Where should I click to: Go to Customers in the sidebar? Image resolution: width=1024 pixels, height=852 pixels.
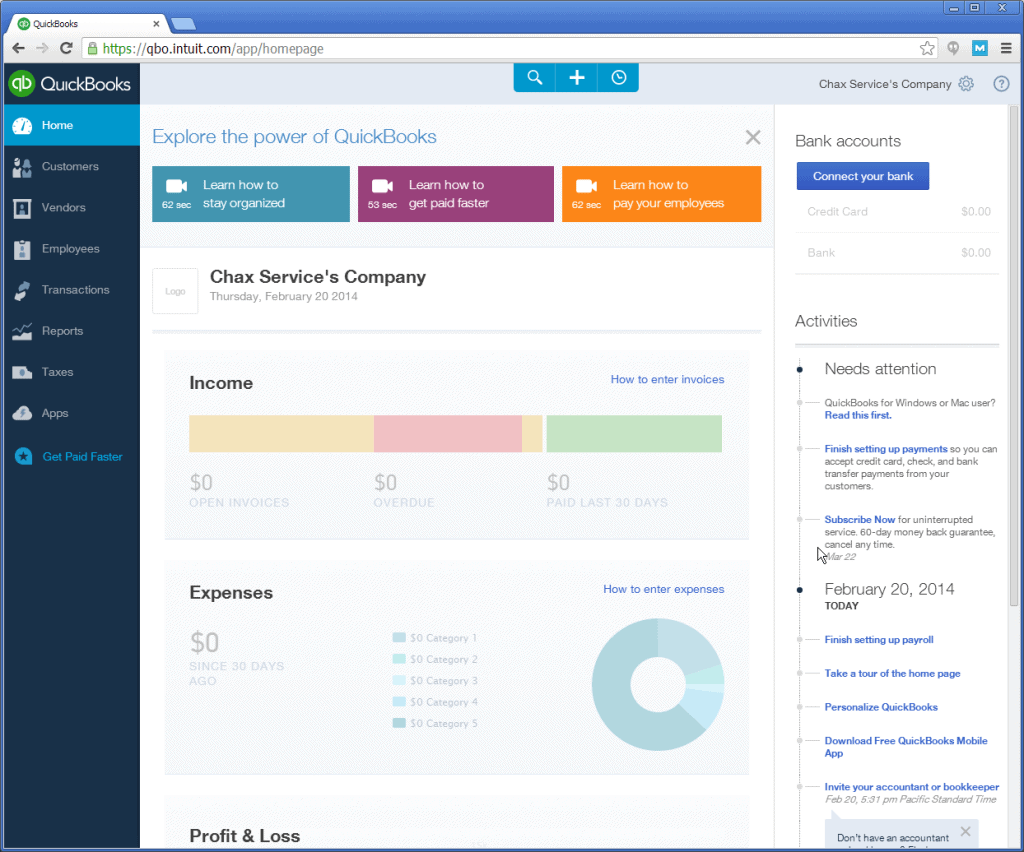click(71, 166)
